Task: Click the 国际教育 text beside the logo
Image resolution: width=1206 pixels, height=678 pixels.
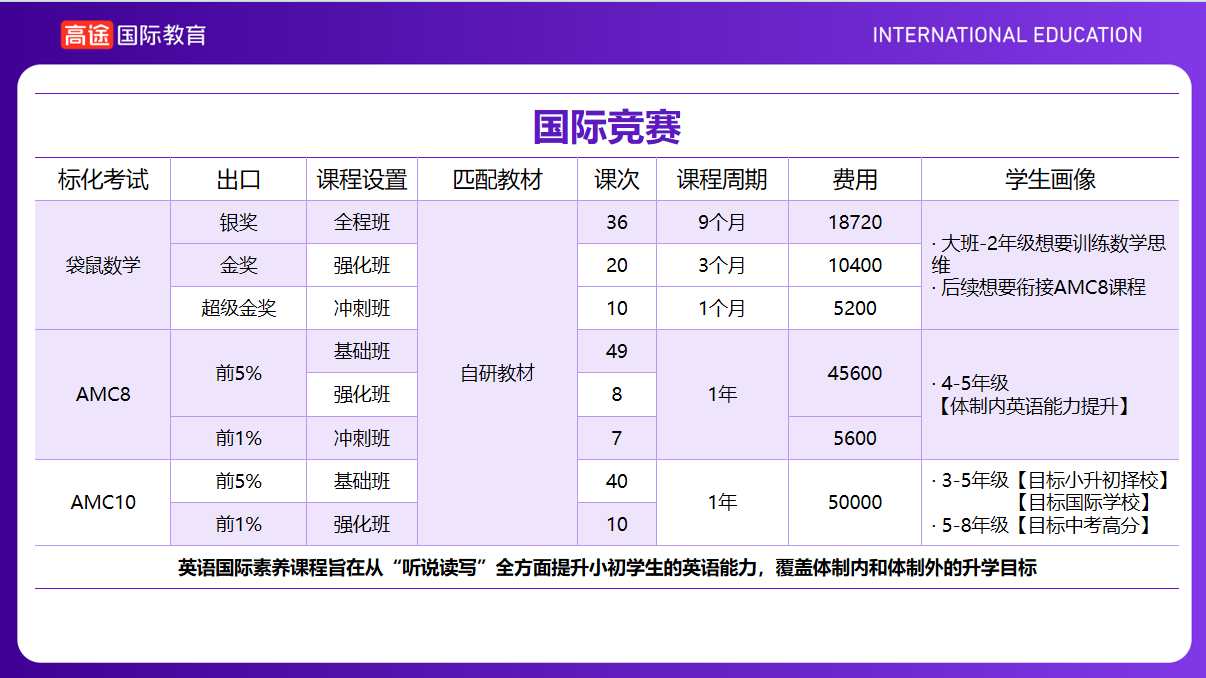Action: (x=162, y=35)
